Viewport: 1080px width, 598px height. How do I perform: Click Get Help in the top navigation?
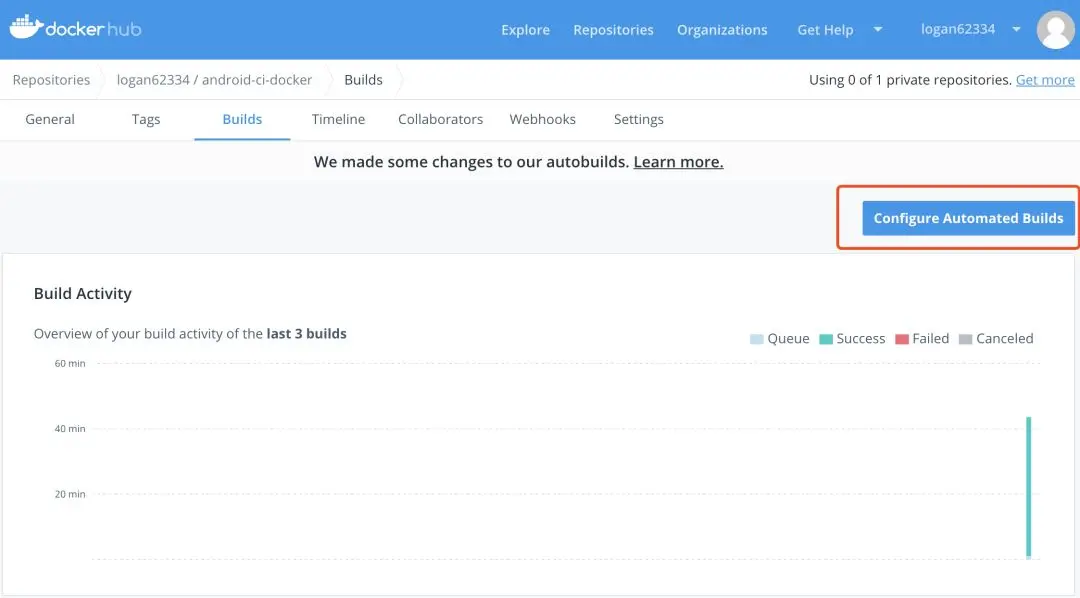(x=825, y=30)
